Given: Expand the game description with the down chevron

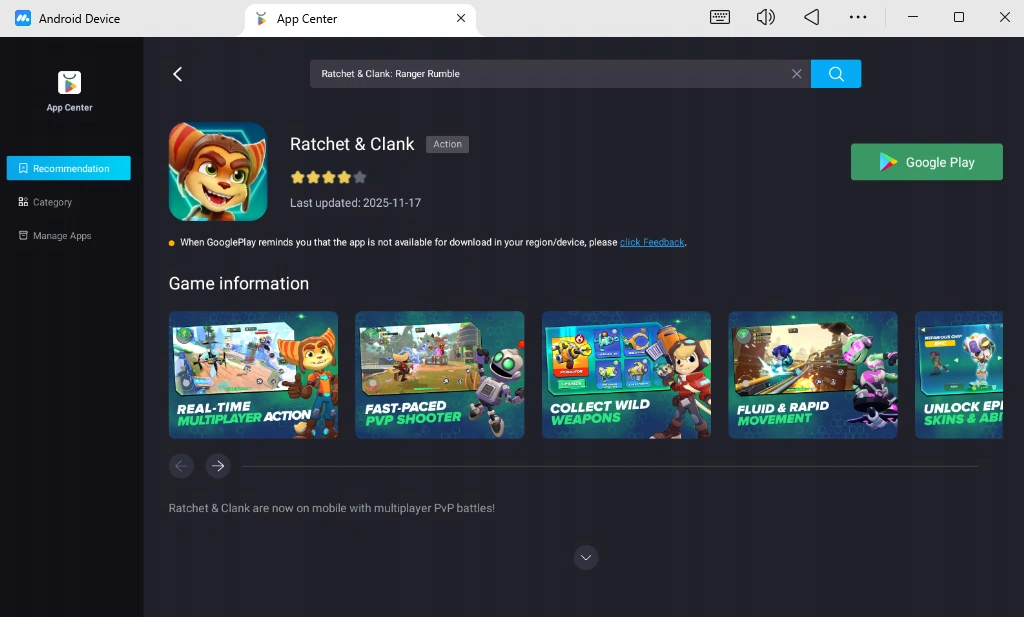Looking at the screenshot, I should [586, 557].
